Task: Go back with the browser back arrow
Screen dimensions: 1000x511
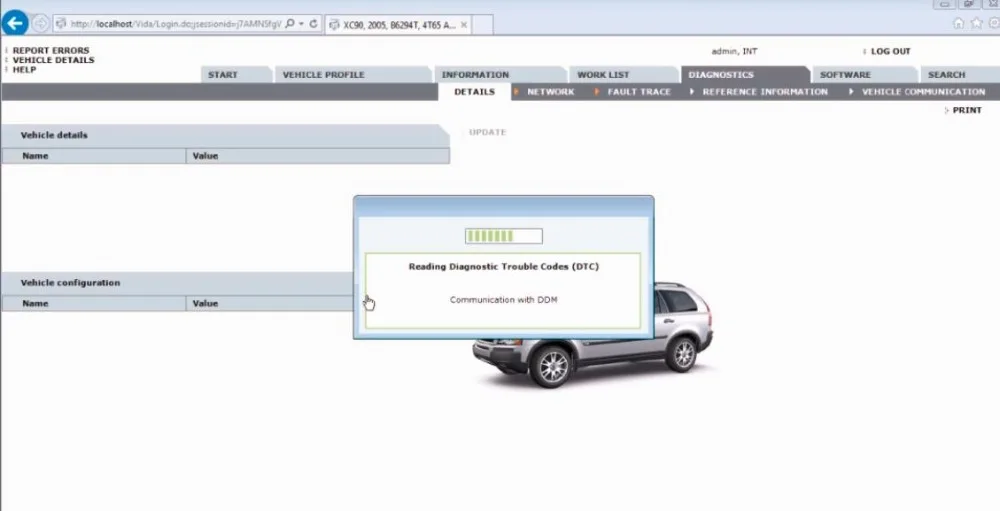Action: pyautogui.click(x=15, y=23)
